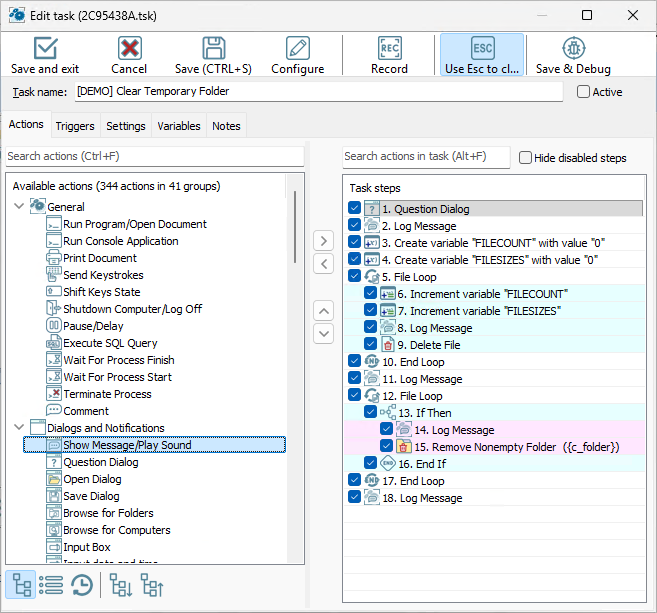Screen dimensions: 657x613
Task: Move step down with down arrow button
Action: point(323,334)
